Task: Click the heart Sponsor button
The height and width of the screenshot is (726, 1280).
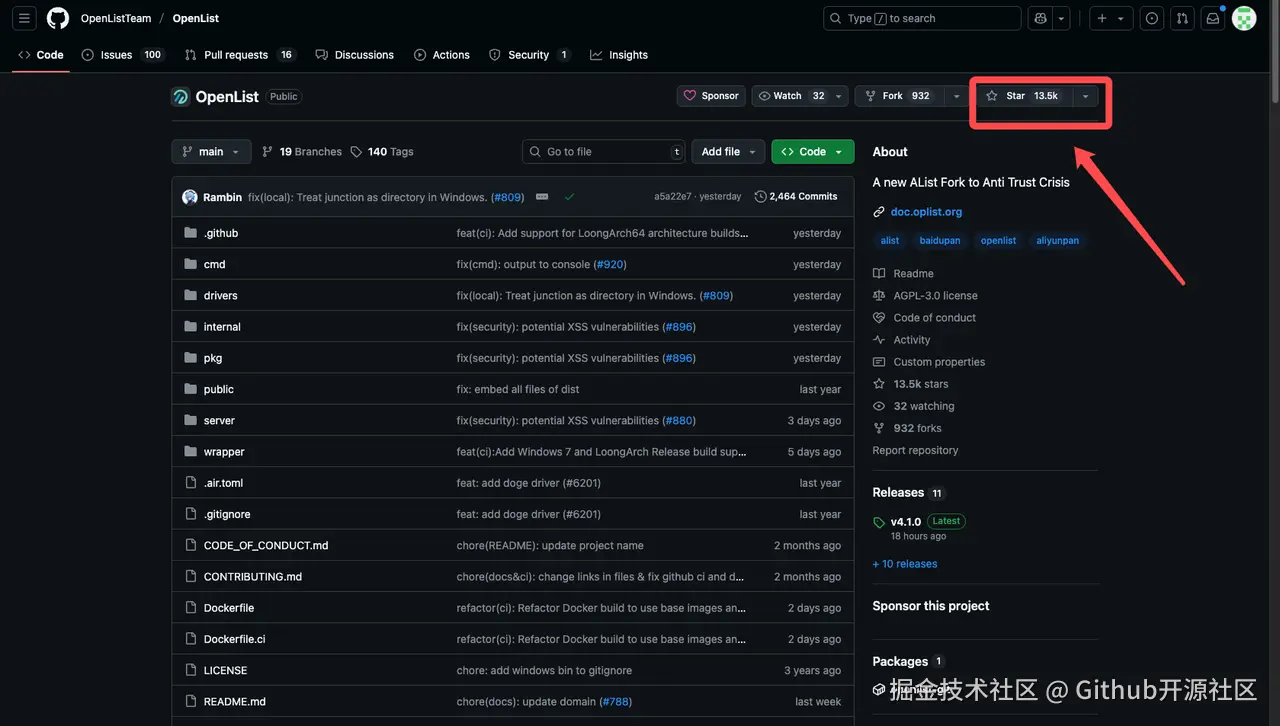Action: click(711, 96)
